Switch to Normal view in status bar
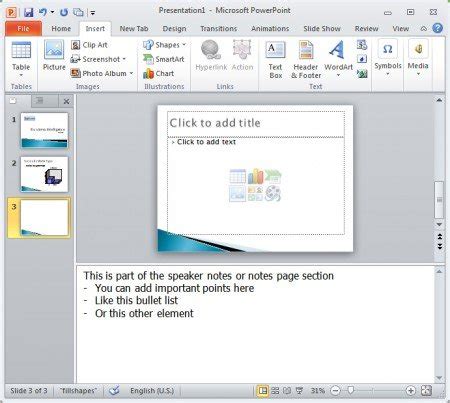This screenshot has height=403, width=450. (x=263, y=390)
